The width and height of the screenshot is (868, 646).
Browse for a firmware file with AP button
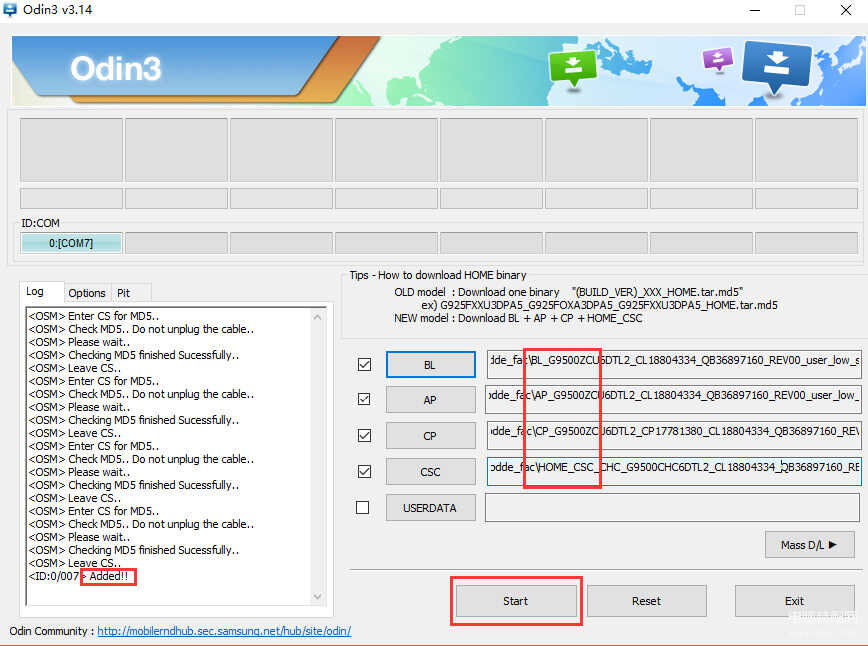(429, 400)
